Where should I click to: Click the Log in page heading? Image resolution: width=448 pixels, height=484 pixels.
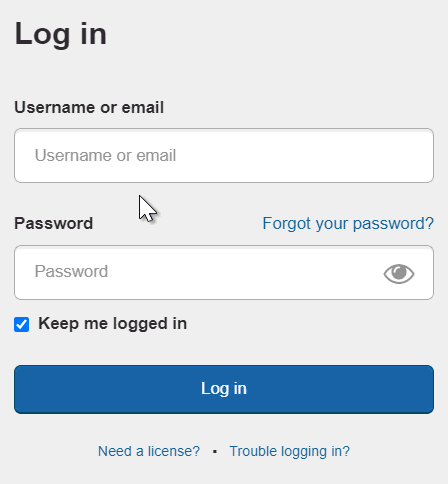pyautogui.click(x=61, y=34)
